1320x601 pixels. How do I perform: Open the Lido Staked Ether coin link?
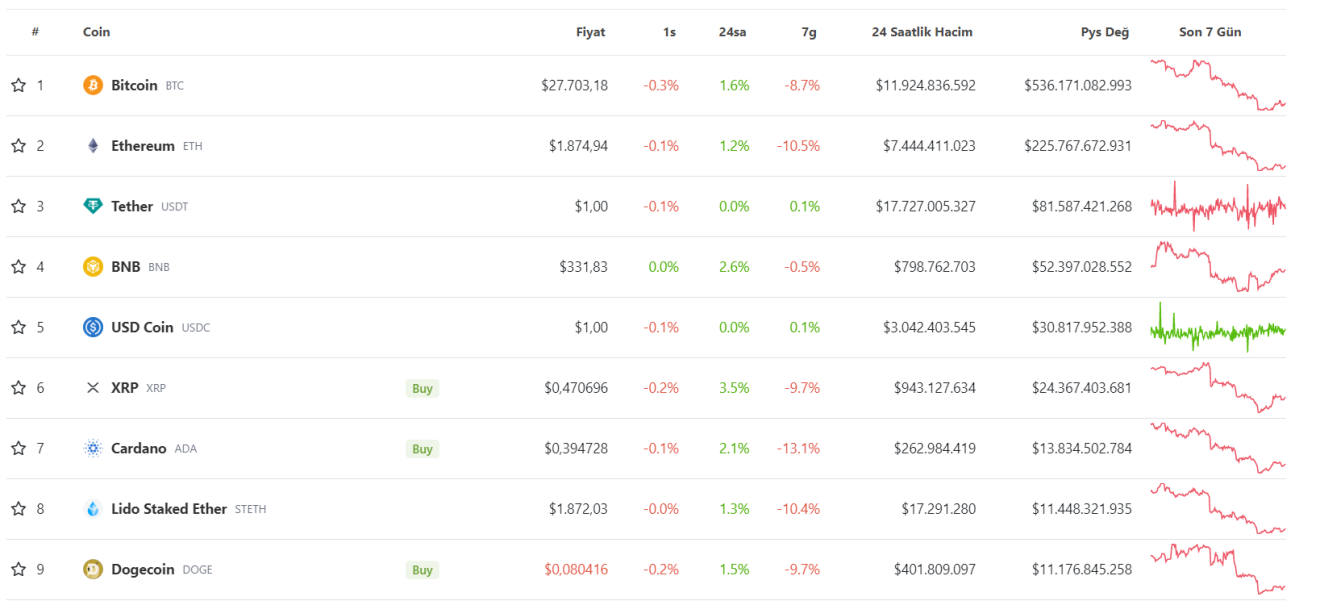click(168, 509)
